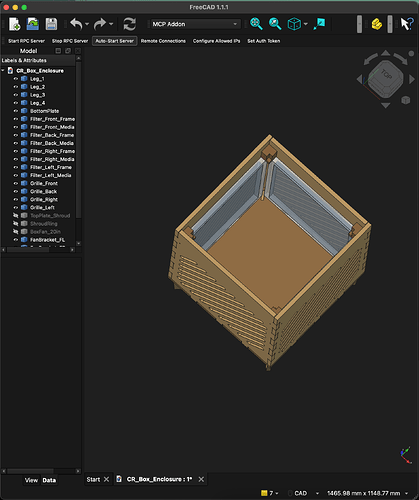The width and height of the screenshot is (419, 500).
Task: Rotate view using navigation cube up arrow
Action: point(386,53)
